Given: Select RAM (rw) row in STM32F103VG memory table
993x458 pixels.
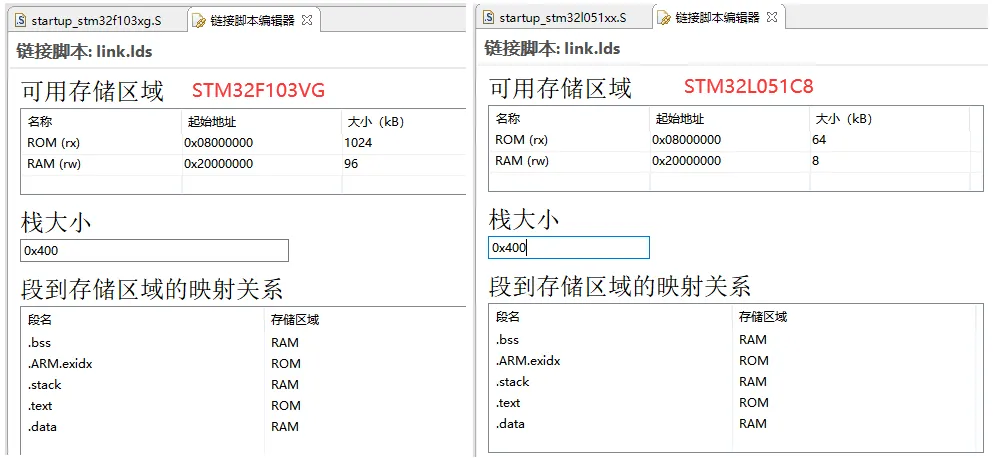Looking at the screenshot, I should (x=244, y=164).
